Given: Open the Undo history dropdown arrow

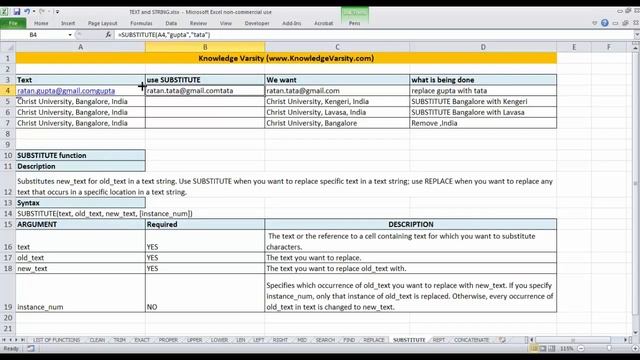Looking at the screenshot, I should (34, 12).
